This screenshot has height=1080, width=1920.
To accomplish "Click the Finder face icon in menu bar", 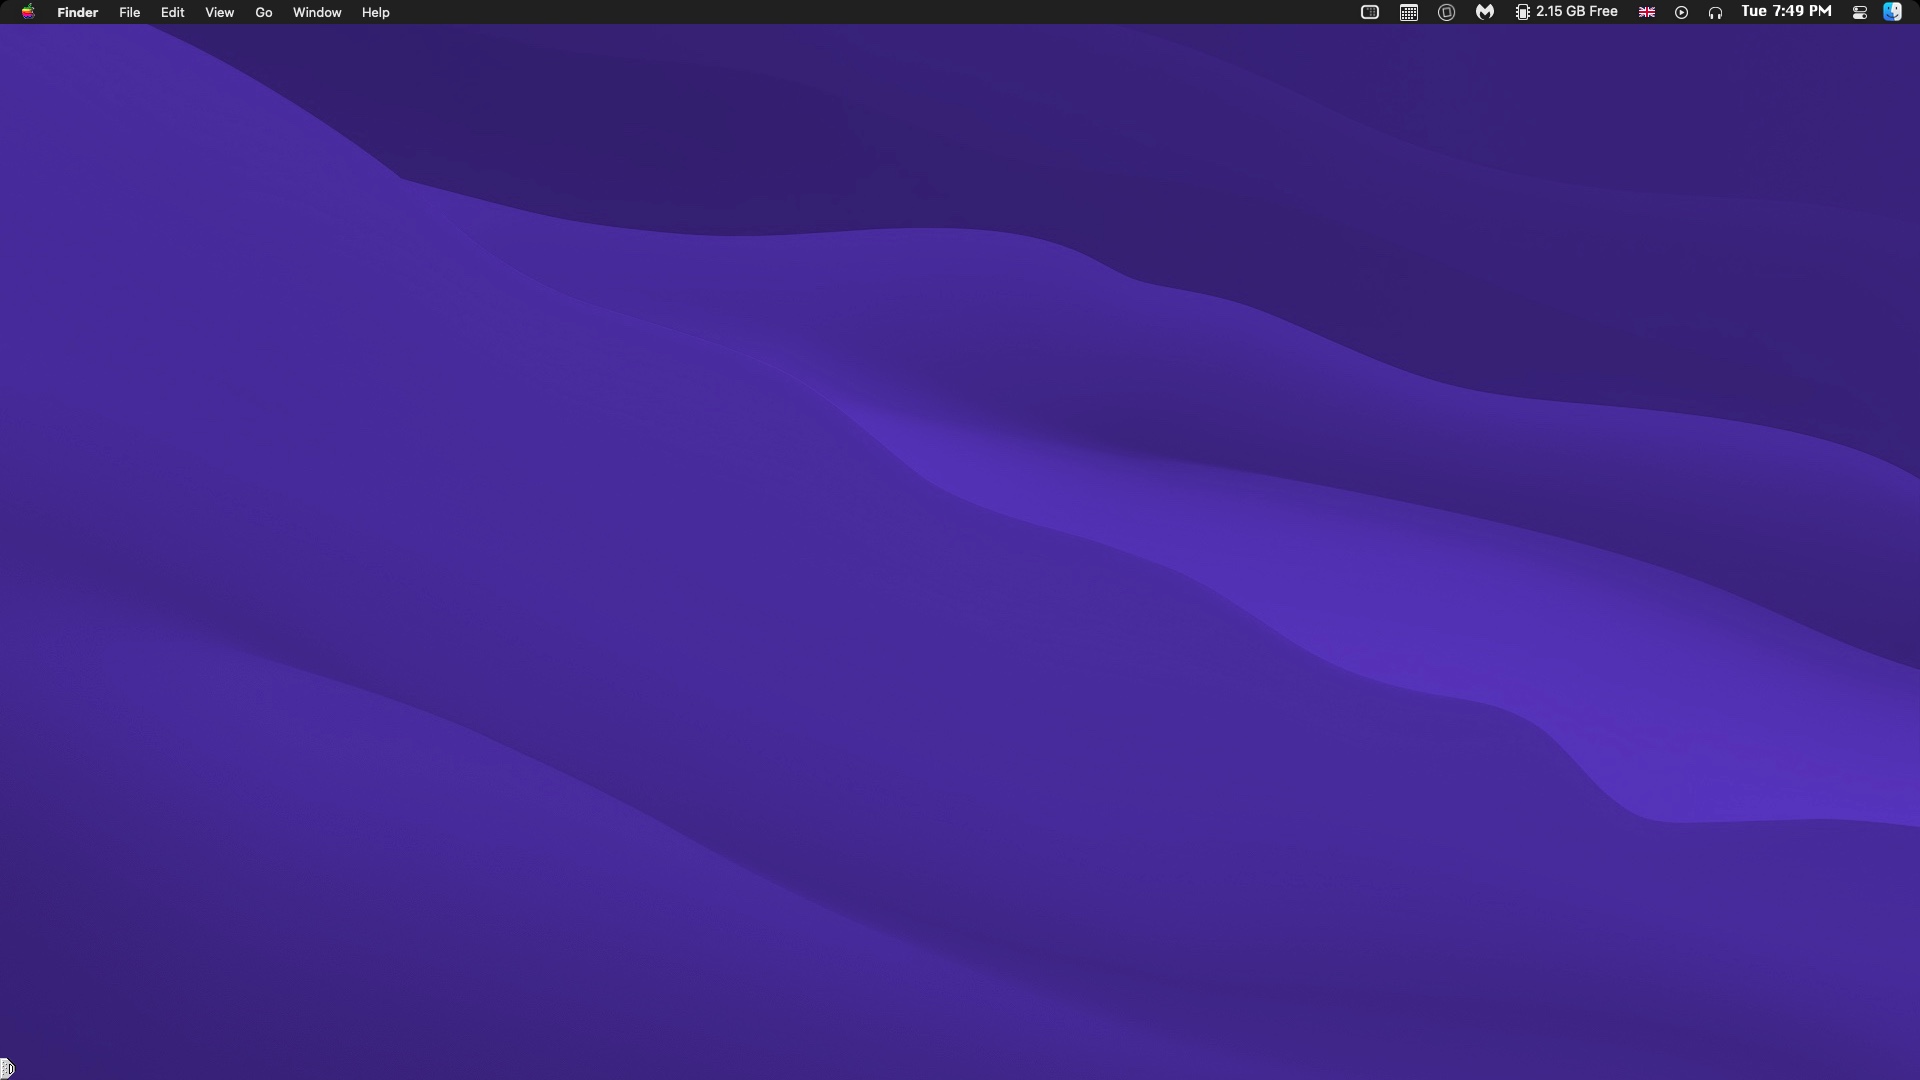I will pyautogui.click(x=1892, y=12).
